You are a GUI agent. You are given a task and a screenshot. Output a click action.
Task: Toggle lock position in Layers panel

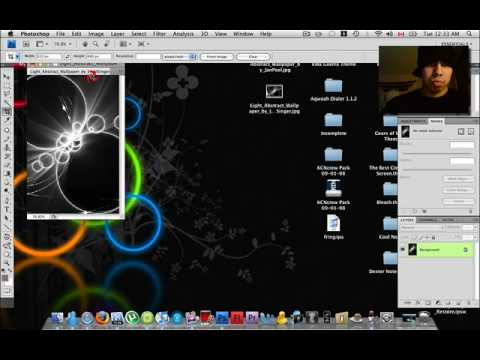click(427, 237)
